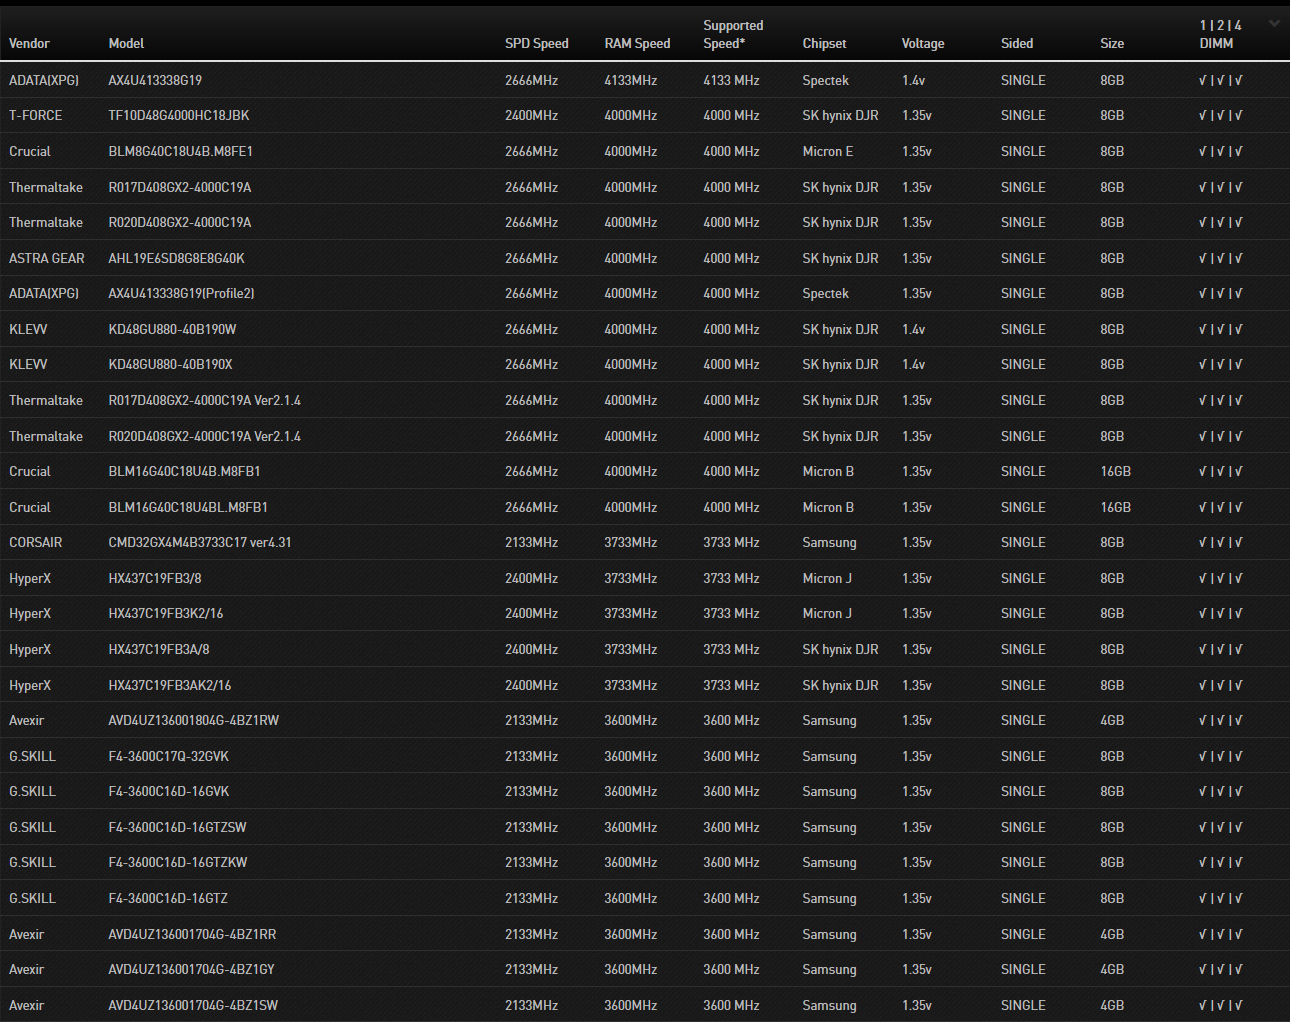Click model AVD4UZ136001704G-4BZ1RR
The height and width of the screenshot is (1022, 1290).
click(193, 934)
